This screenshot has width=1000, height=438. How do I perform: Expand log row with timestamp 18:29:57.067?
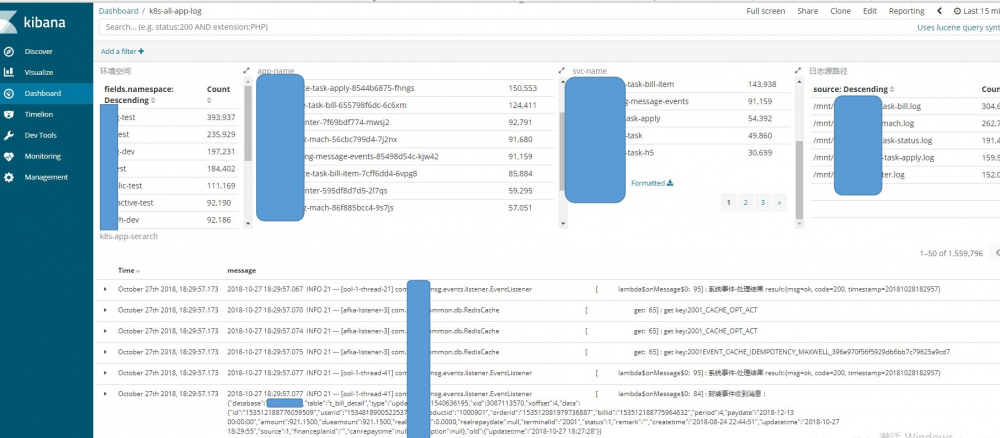tap(106, 289)
